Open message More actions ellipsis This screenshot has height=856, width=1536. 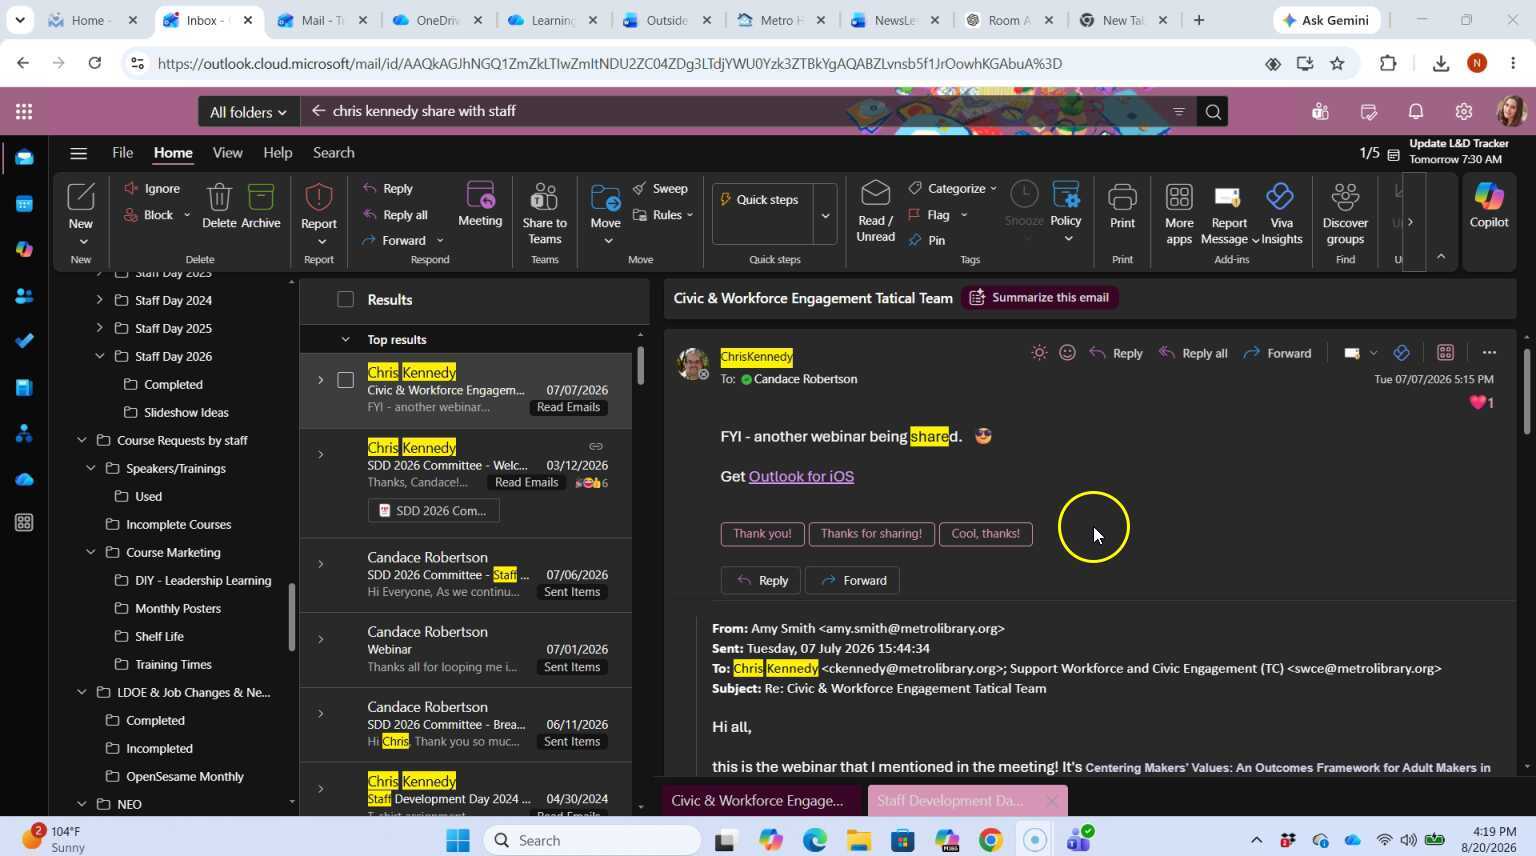coord(1489,352)
